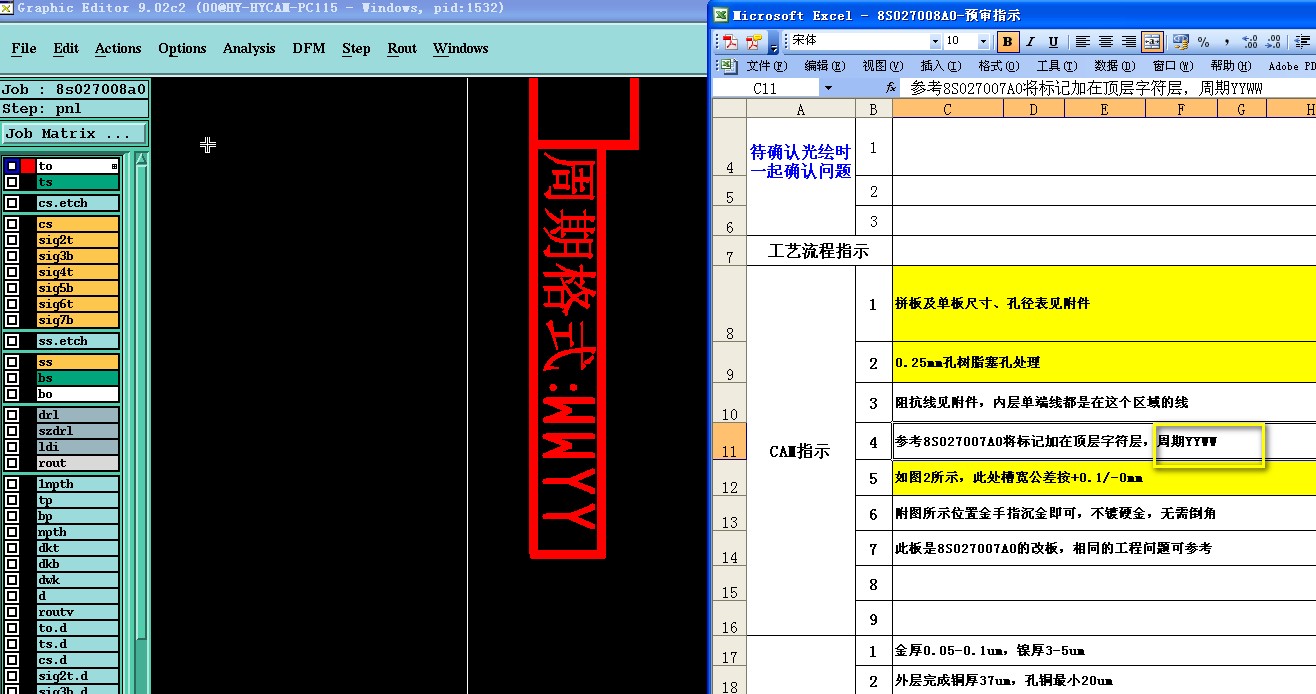Toggle Underline formatting in Excel
Viewport: 1316px width, 694px height.
1054,42
